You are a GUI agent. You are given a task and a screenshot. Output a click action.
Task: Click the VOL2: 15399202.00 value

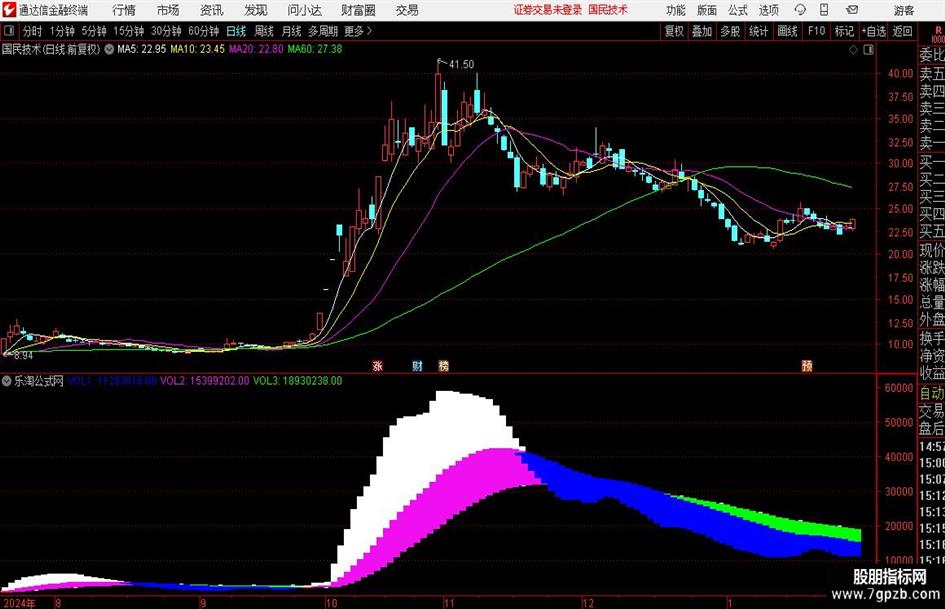pyautogui.click(x=204, y=381)
